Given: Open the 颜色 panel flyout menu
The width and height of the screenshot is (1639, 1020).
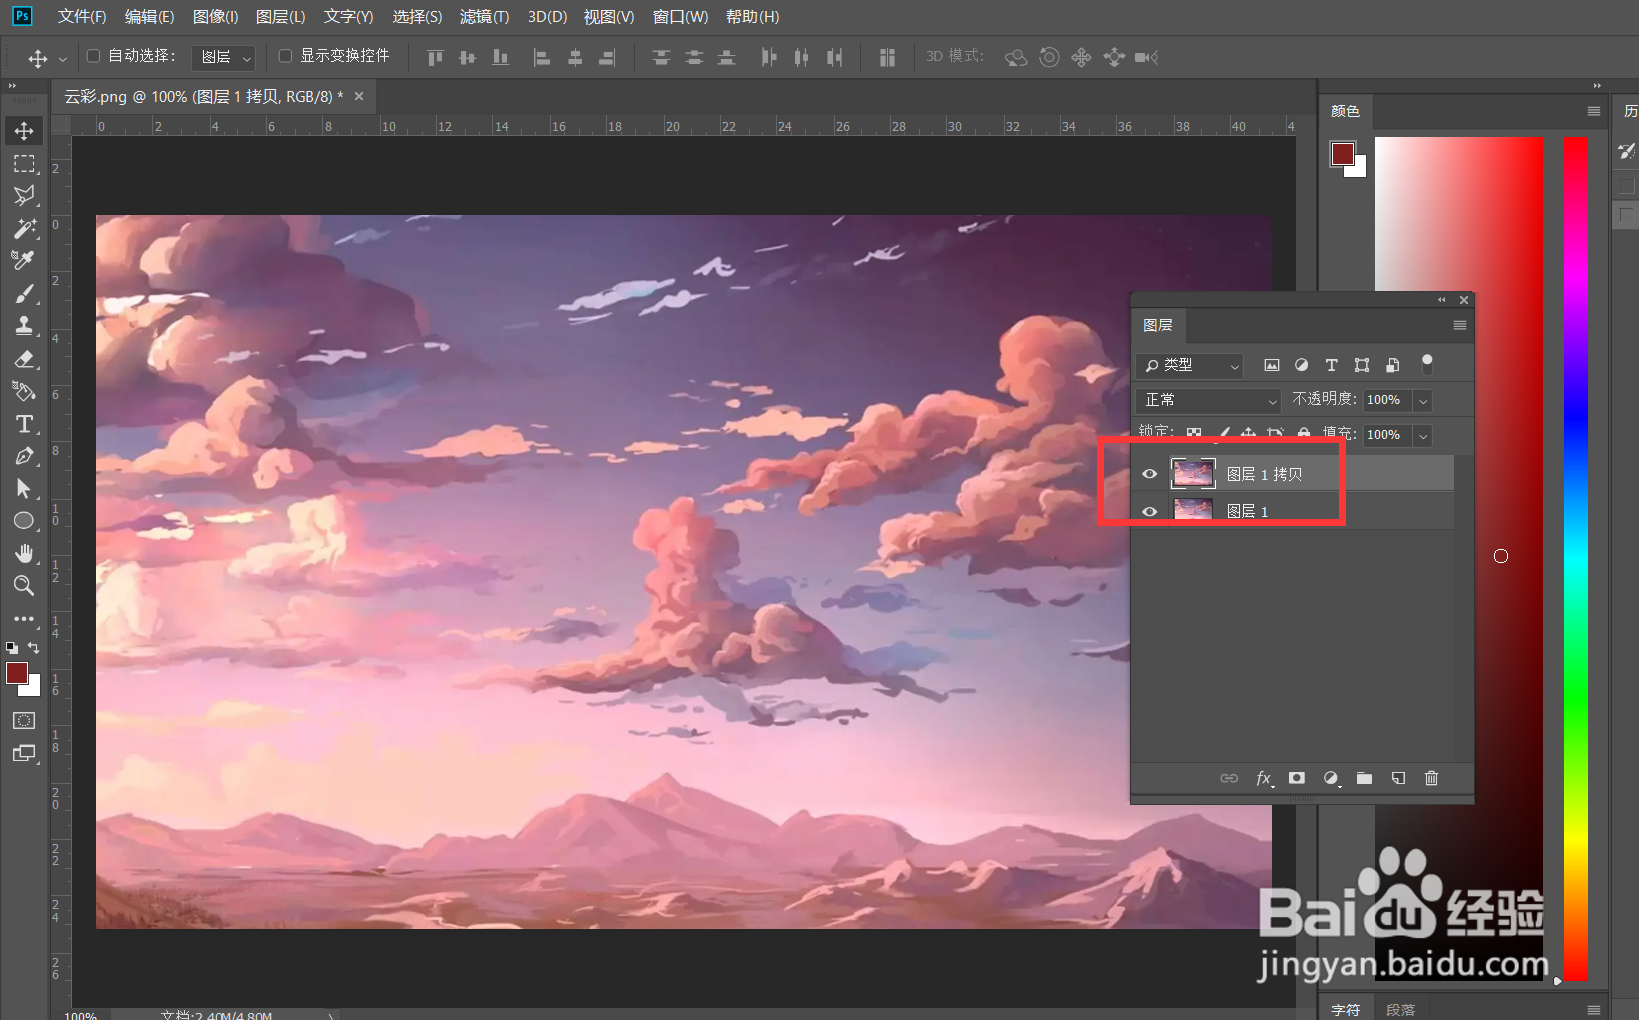Looking at the screenshot, I should tap(1594, 111).
